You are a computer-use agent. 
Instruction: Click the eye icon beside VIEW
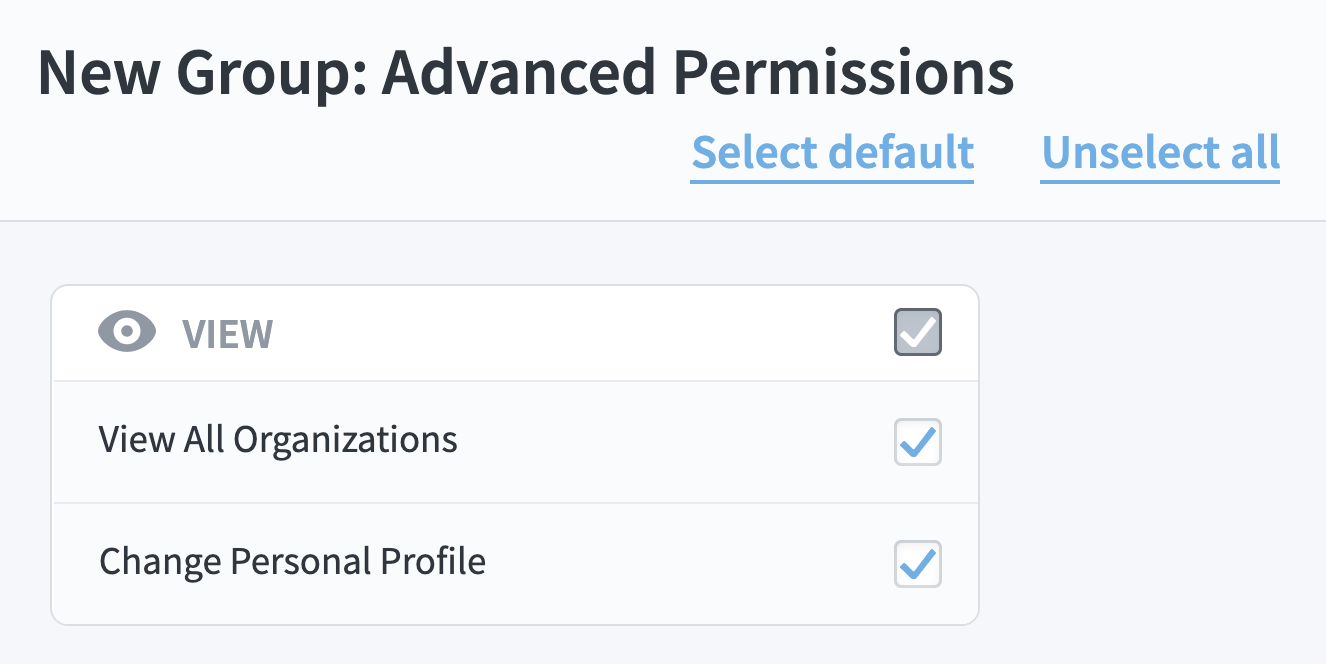click(x=127, y=333)
